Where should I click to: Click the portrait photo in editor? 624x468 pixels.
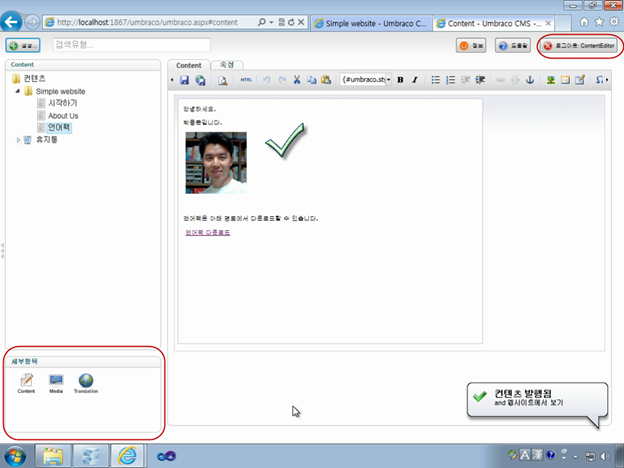pos(216,163)
